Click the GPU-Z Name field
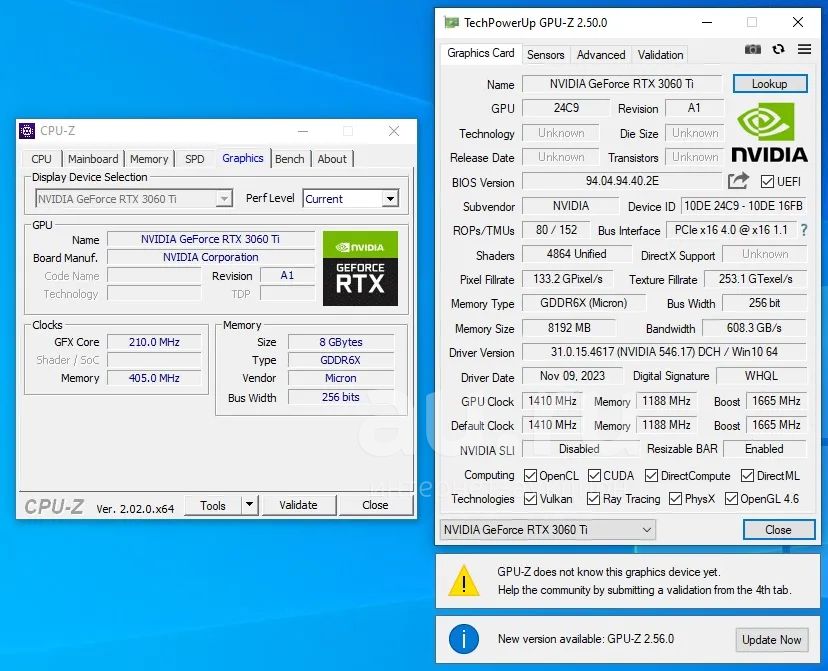The width and height of the screenshot is (828, 671). tap(622, 83)
